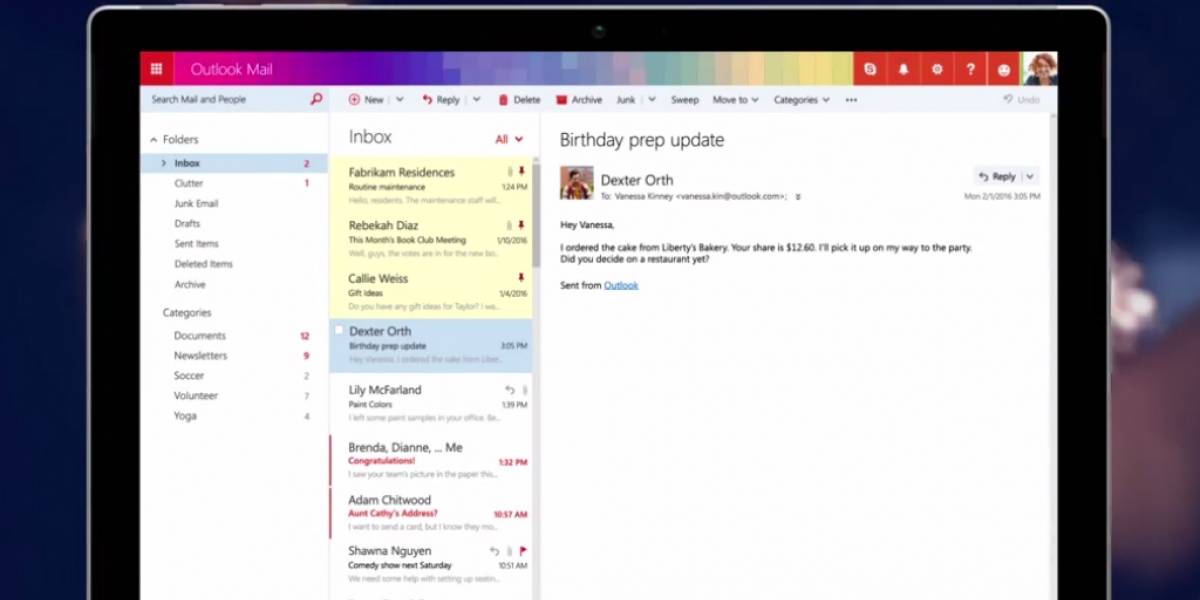This screenshot has width=1200, height=600.
Task: Open the Adam Chitwood email
Action: tap(431, 512)
